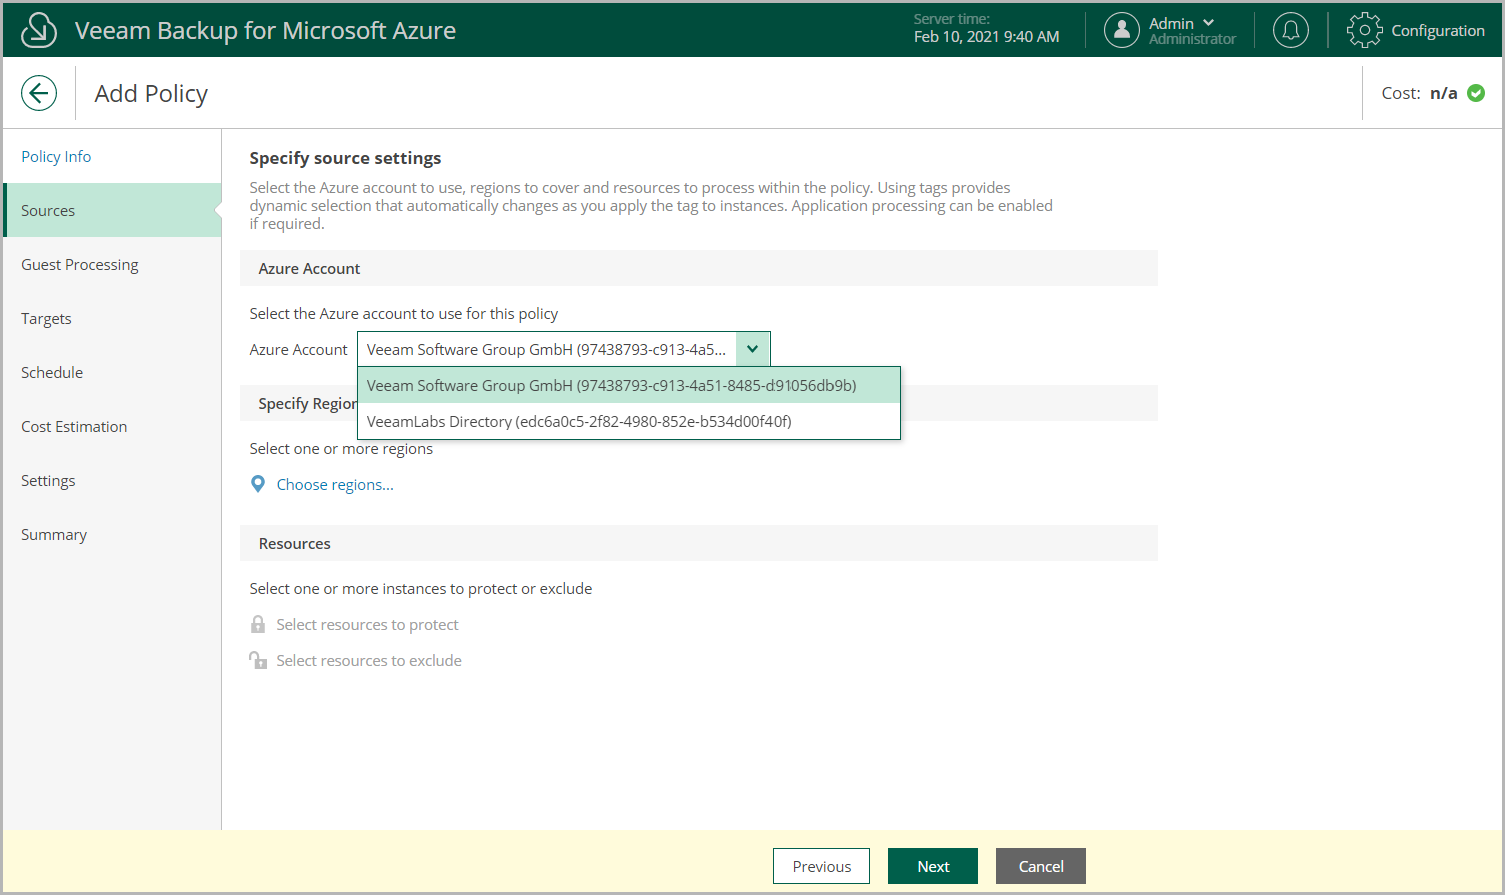Expand the Admin account menu chevron

(1208, 23)
